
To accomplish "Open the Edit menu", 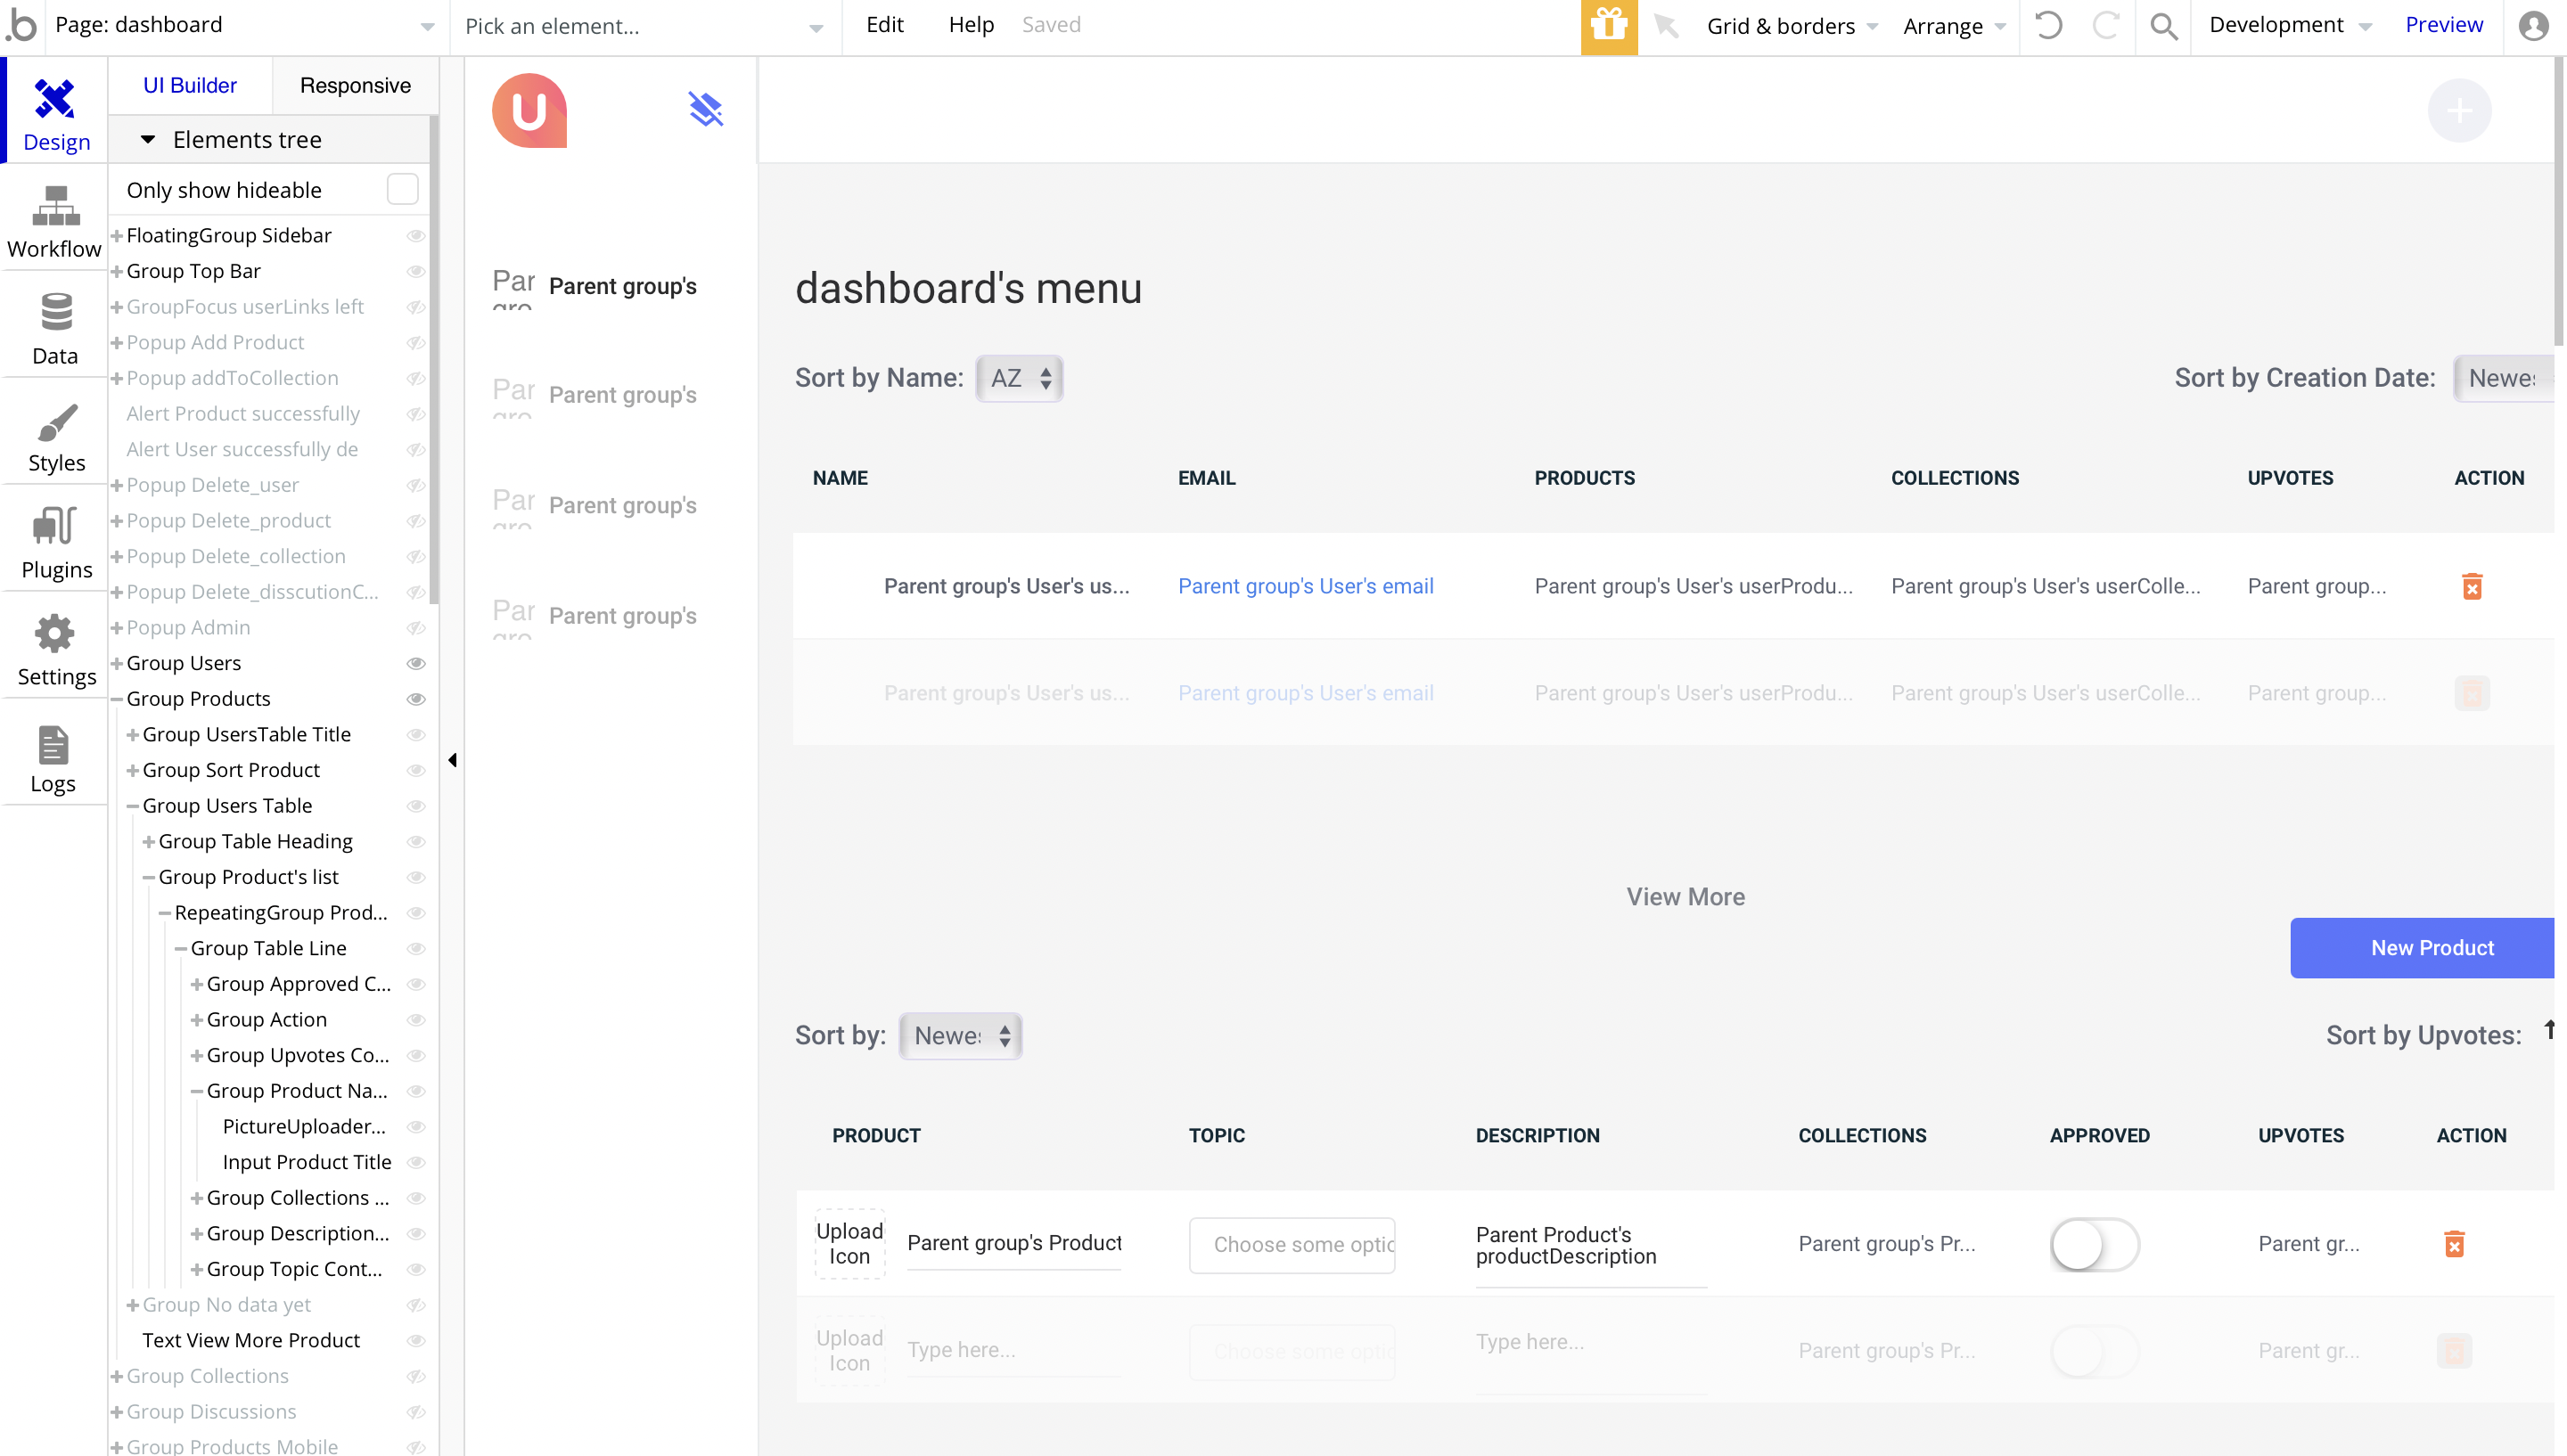I will [x=884, y=25].
